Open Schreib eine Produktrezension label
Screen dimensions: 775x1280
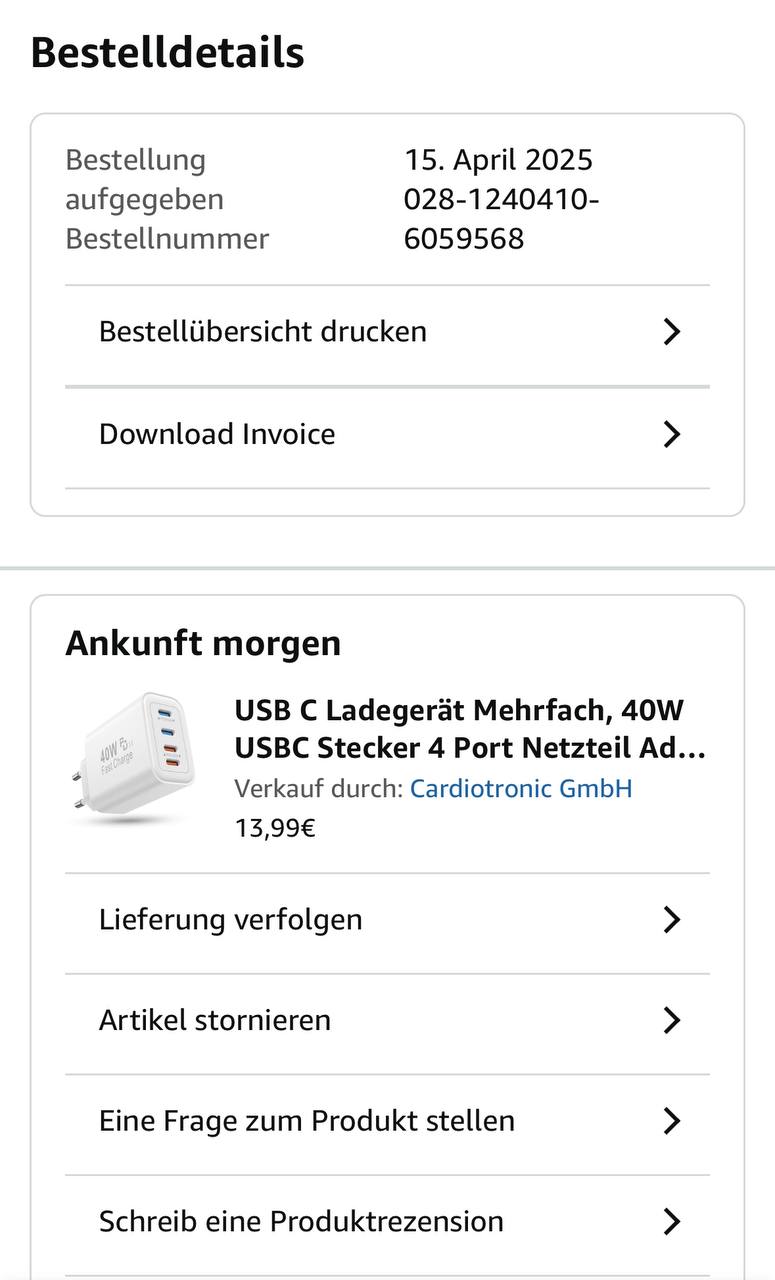(x=300, y=1221)
